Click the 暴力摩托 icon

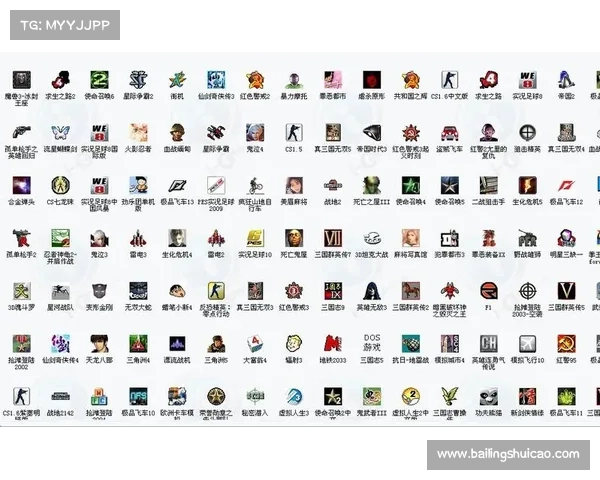[x=294, y=80]
